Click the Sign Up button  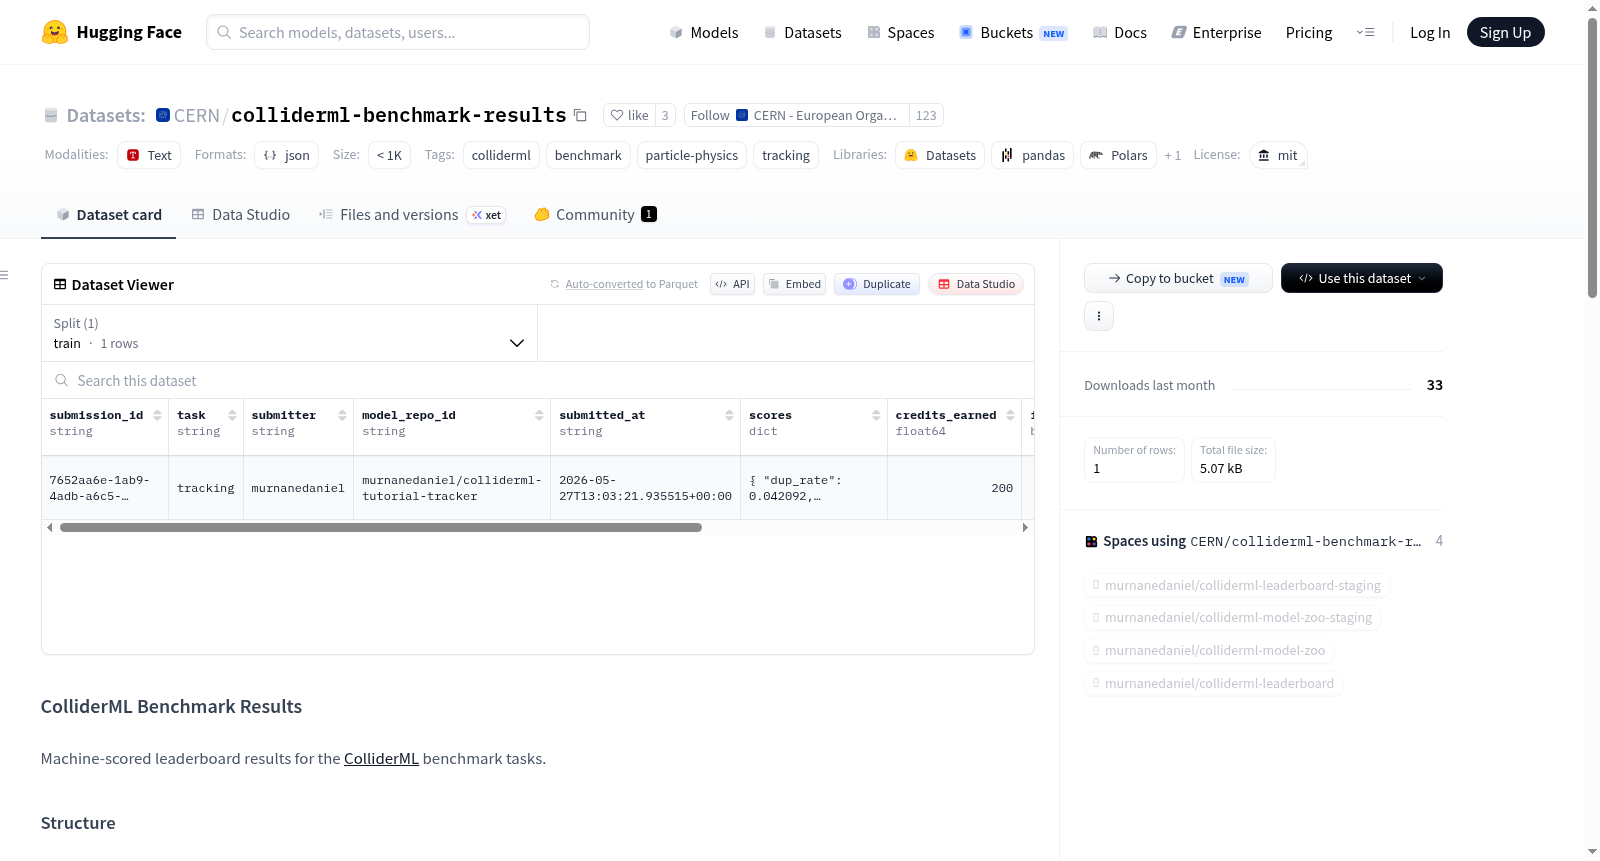coord(1505,32)
